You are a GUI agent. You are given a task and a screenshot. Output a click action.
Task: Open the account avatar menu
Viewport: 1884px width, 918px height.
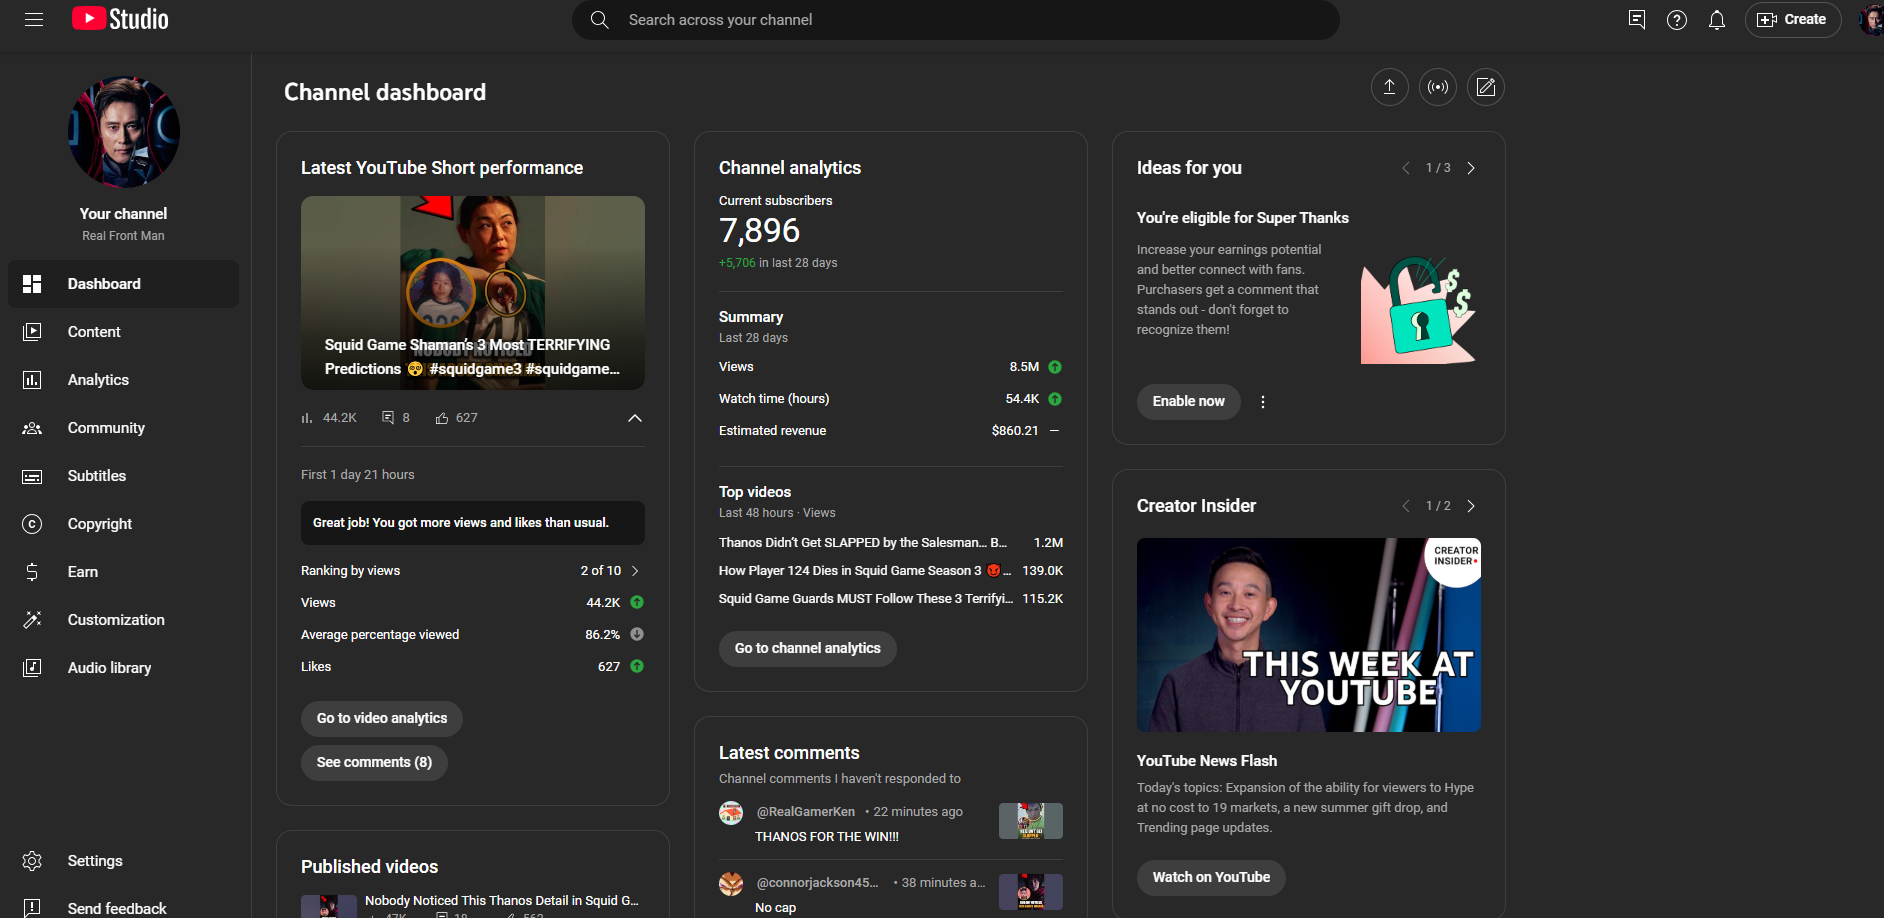(x=1870, y=19)
